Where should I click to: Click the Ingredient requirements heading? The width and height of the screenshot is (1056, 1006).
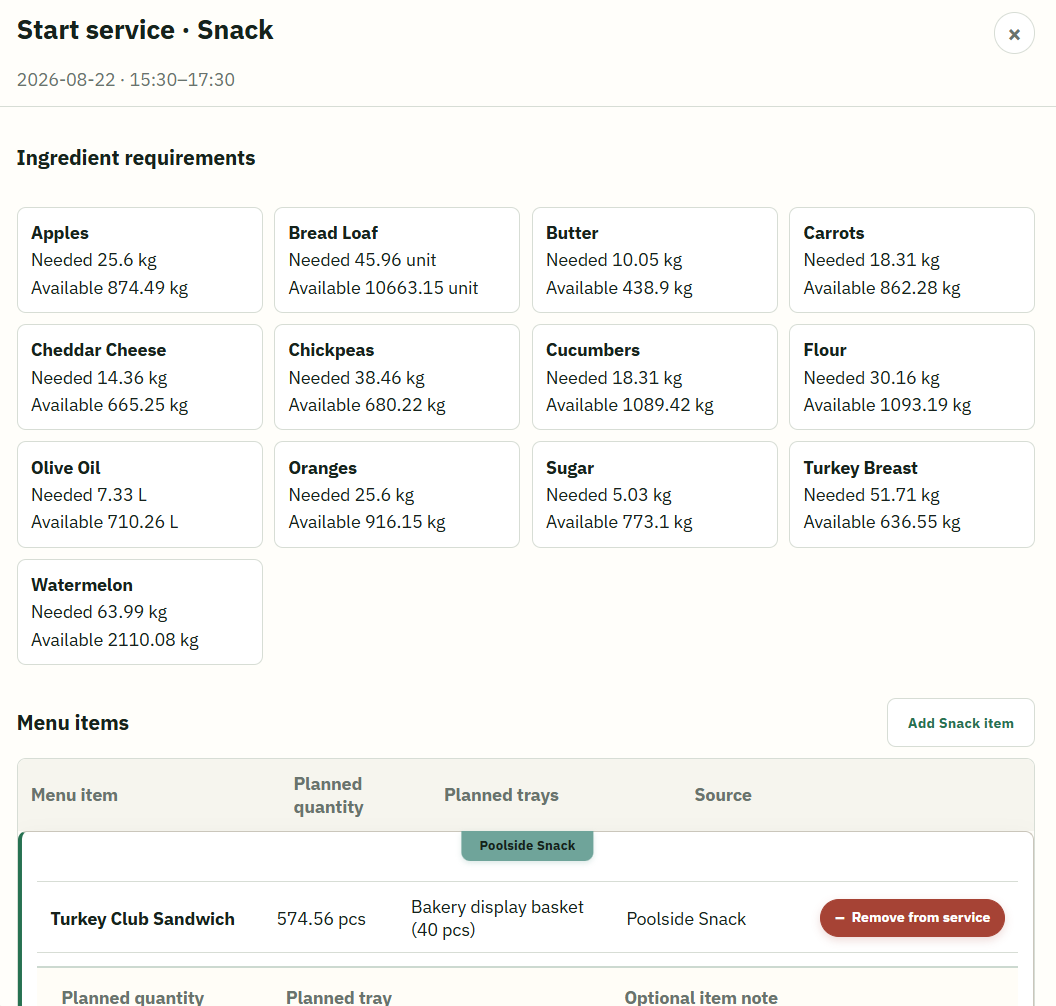(136, 158)
